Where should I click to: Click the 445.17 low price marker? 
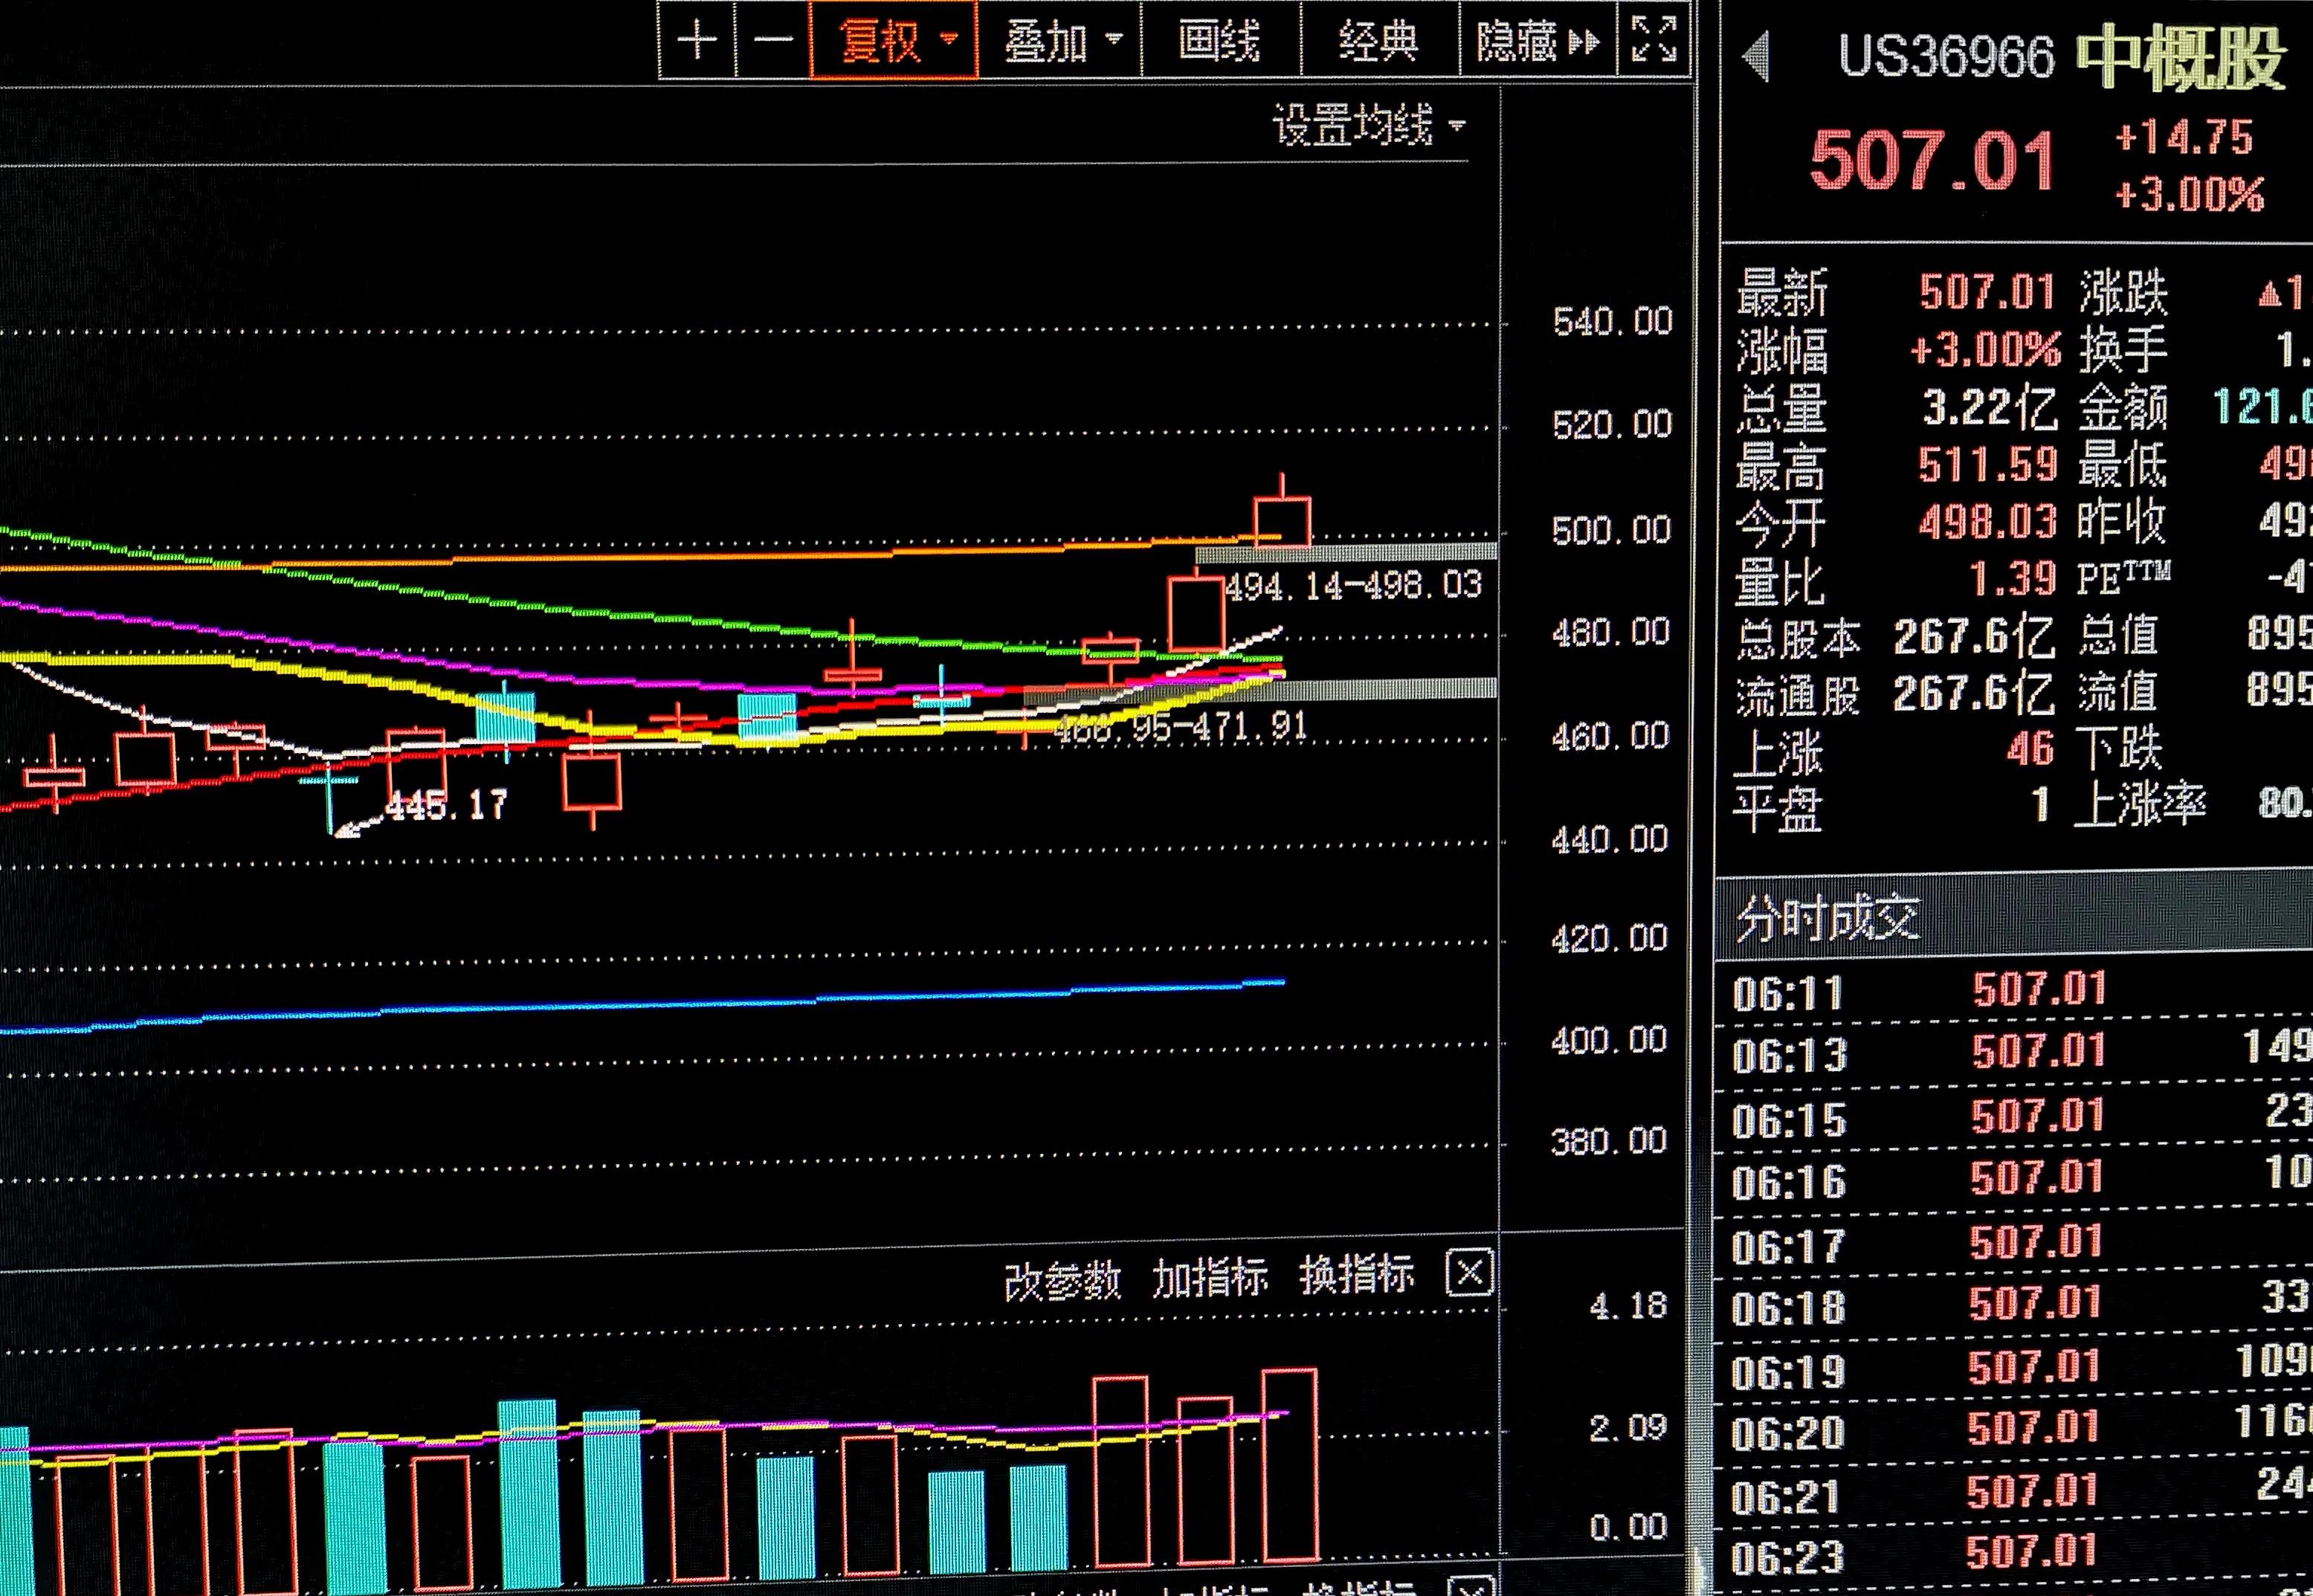click(x=447, y=805)
